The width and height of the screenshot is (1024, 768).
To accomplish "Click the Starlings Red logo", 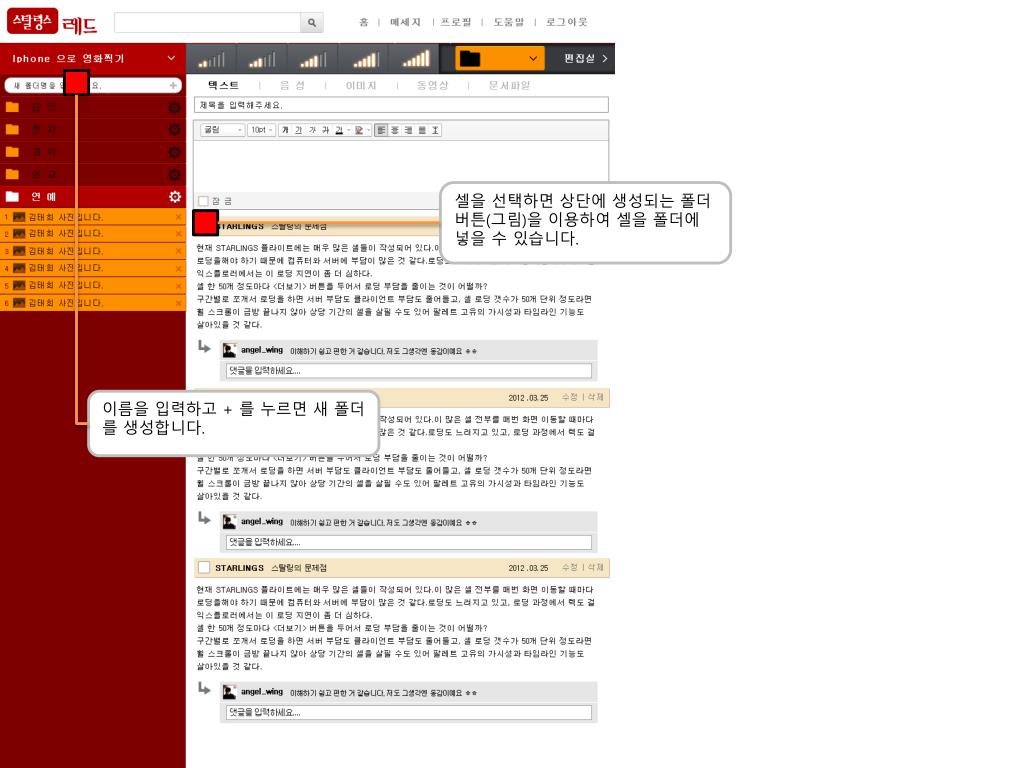I will tap(52, 22).
